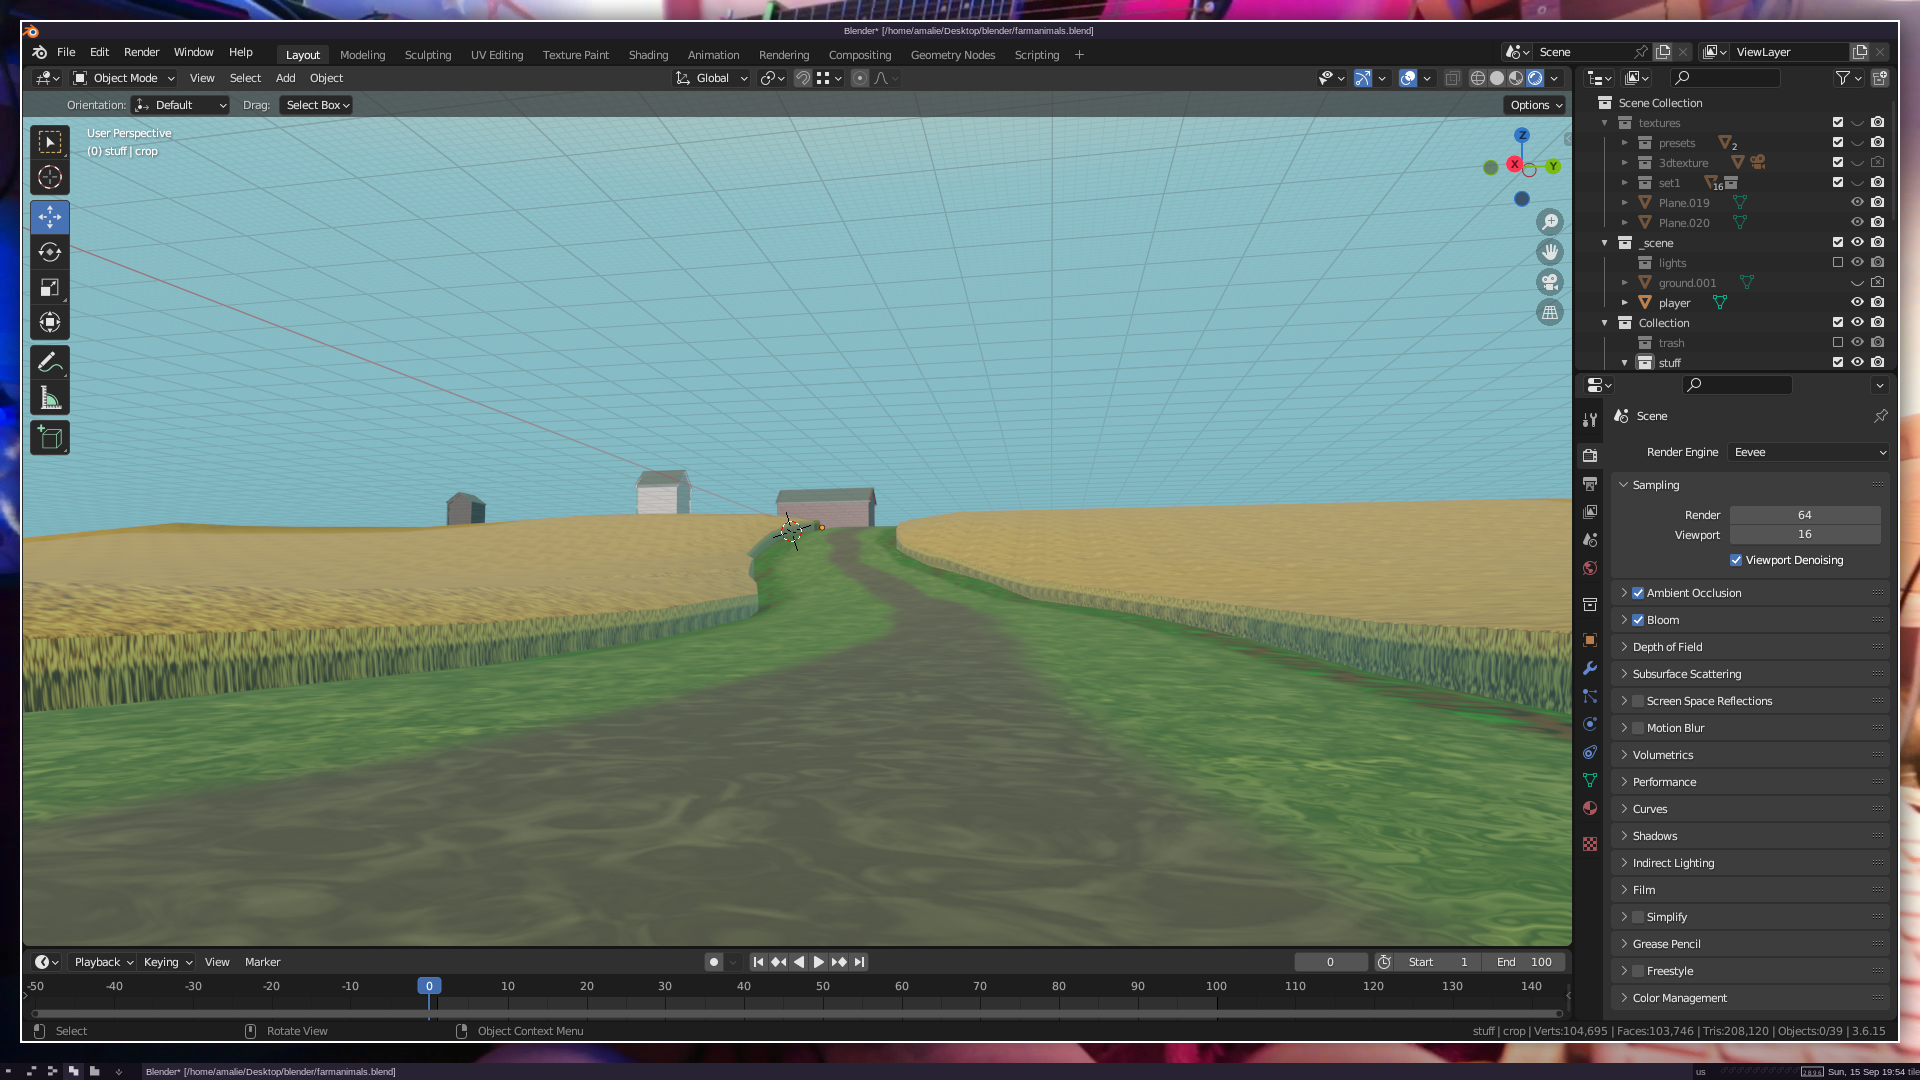The width and height of the screenshot is (1920, 1080).
Task: Open the Render menu
Action: [x=141, y=52]
